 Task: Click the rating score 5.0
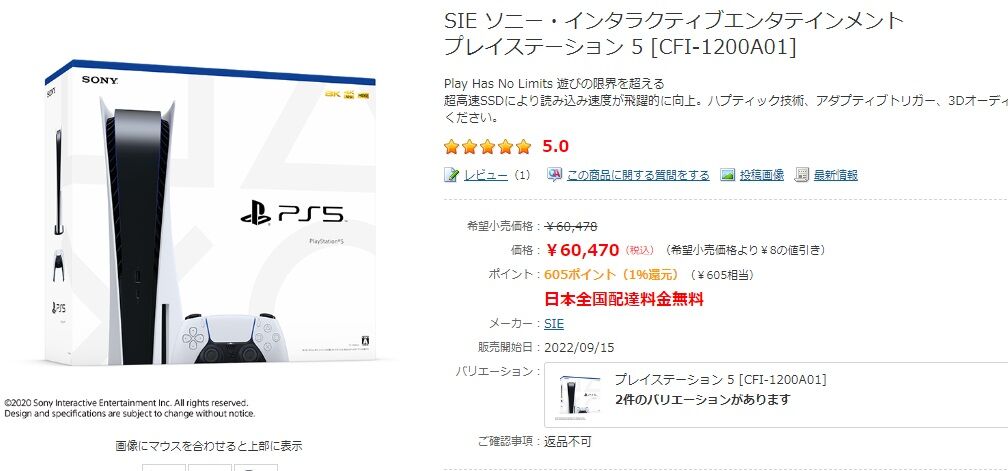point(555,147)
